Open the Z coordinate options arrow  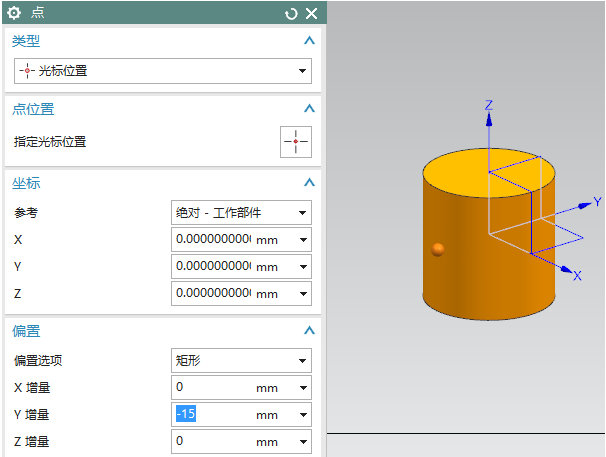coord(303,294)
